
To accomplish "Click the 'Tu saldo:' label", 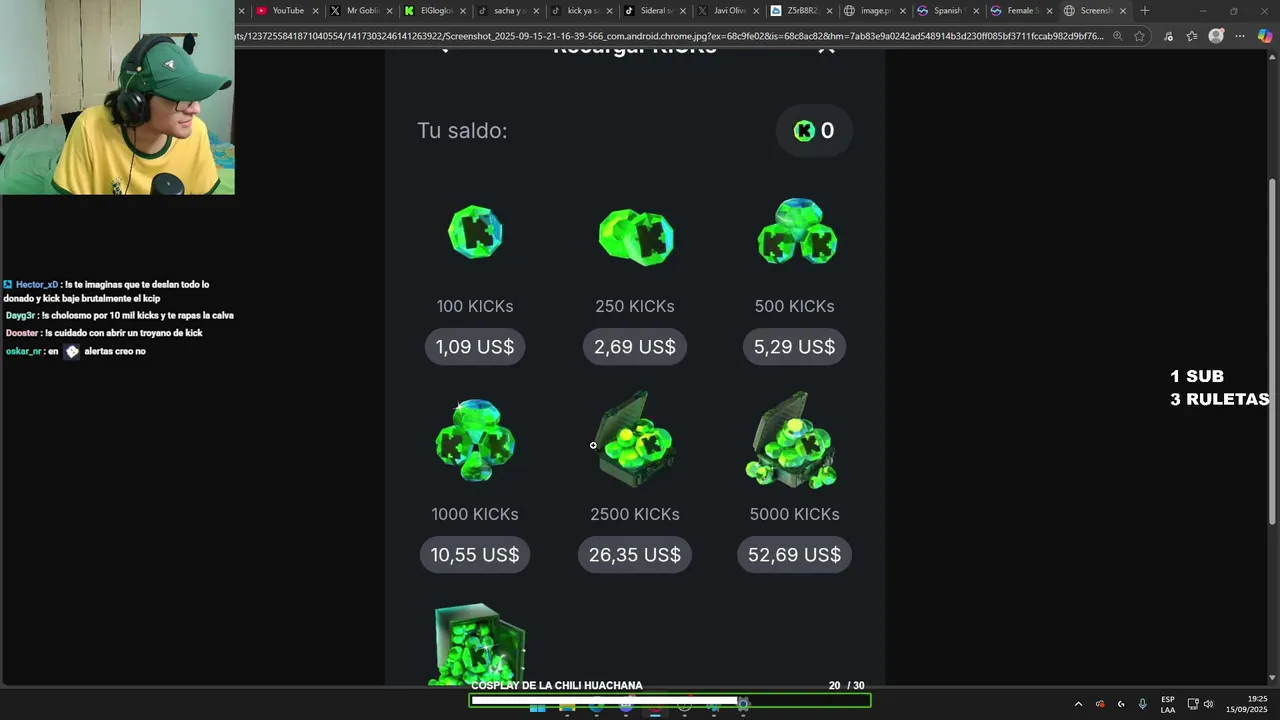I will tap(462, 131).
